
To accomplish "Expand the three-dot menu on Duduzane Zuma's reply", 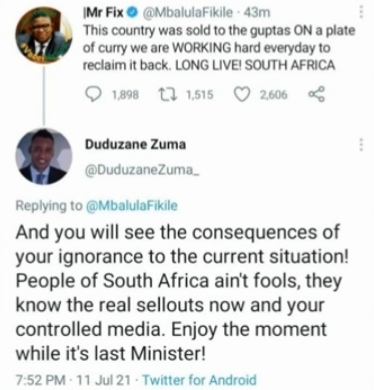I will (x=360, y=145).
